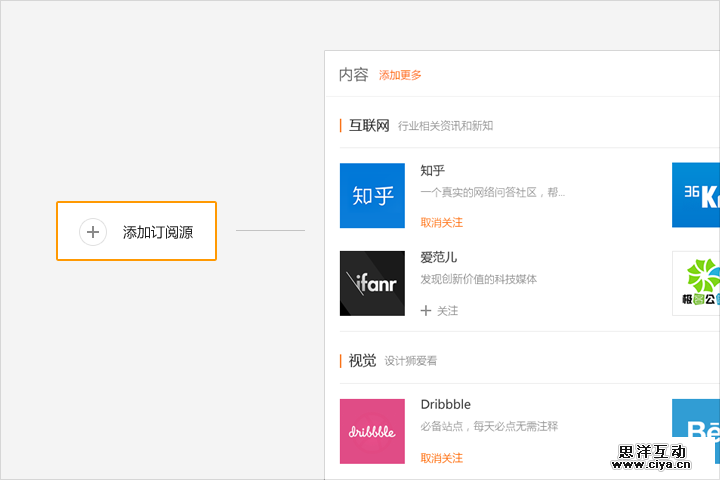Open the Dribbble title text
Image resolution: width=720 pixels, height=480 pixels.
click(445, 405)
